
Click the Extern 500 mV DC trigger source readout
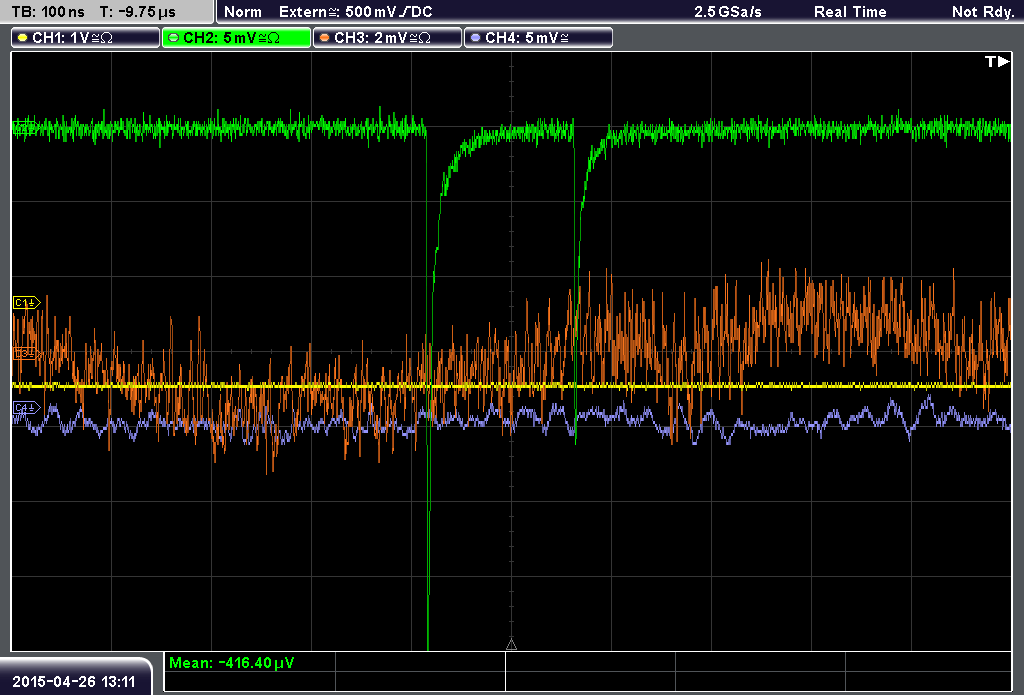coord(355,12)
